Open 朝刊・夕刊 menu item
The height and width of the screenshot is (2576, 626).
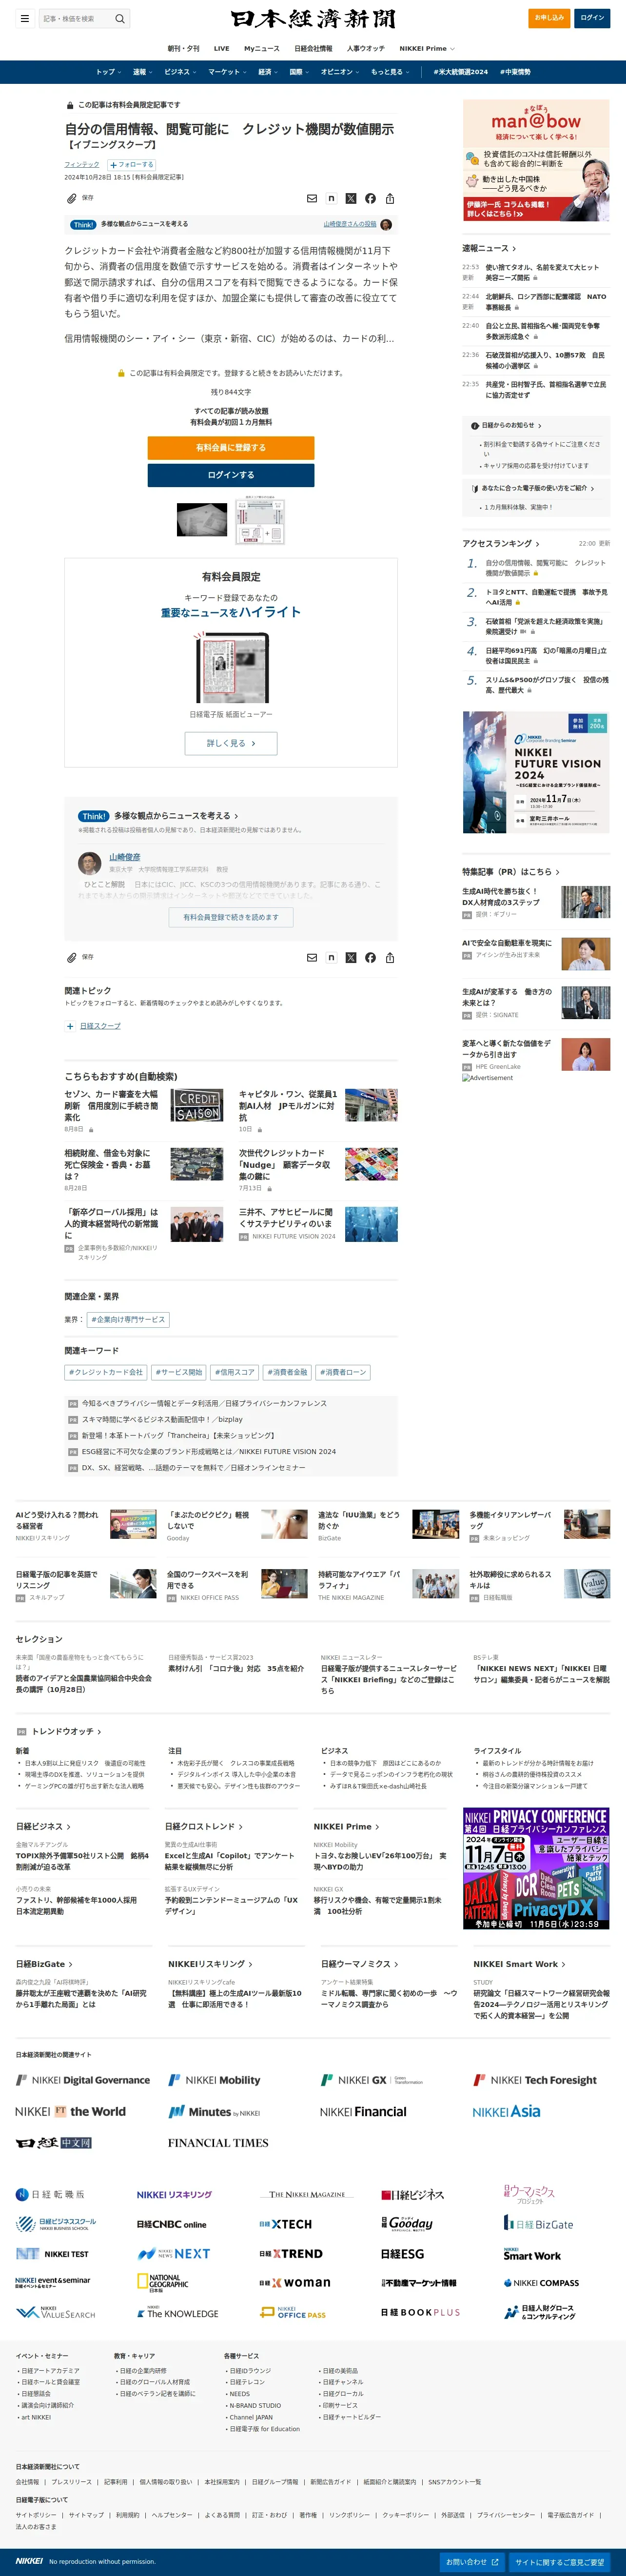click(x=183, y=48)
